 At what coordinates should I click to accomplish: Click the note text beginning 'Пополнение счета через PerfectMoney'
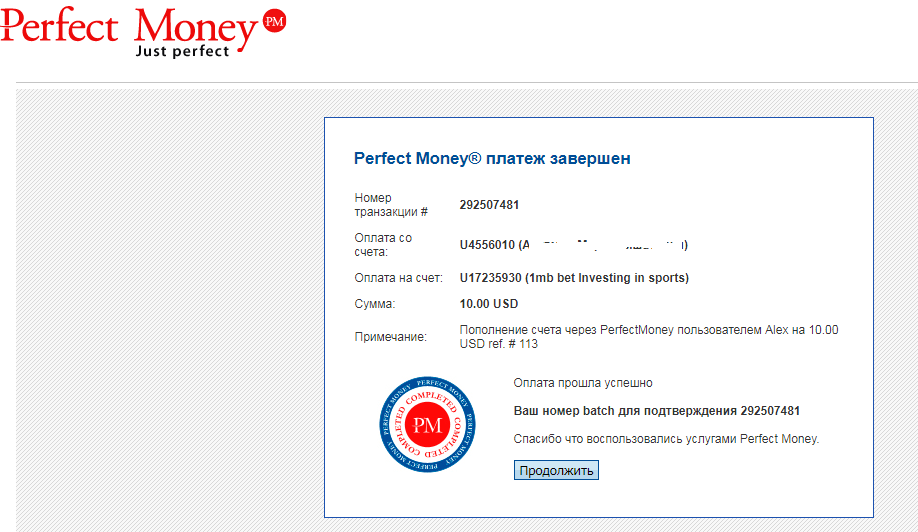point(649,337)
